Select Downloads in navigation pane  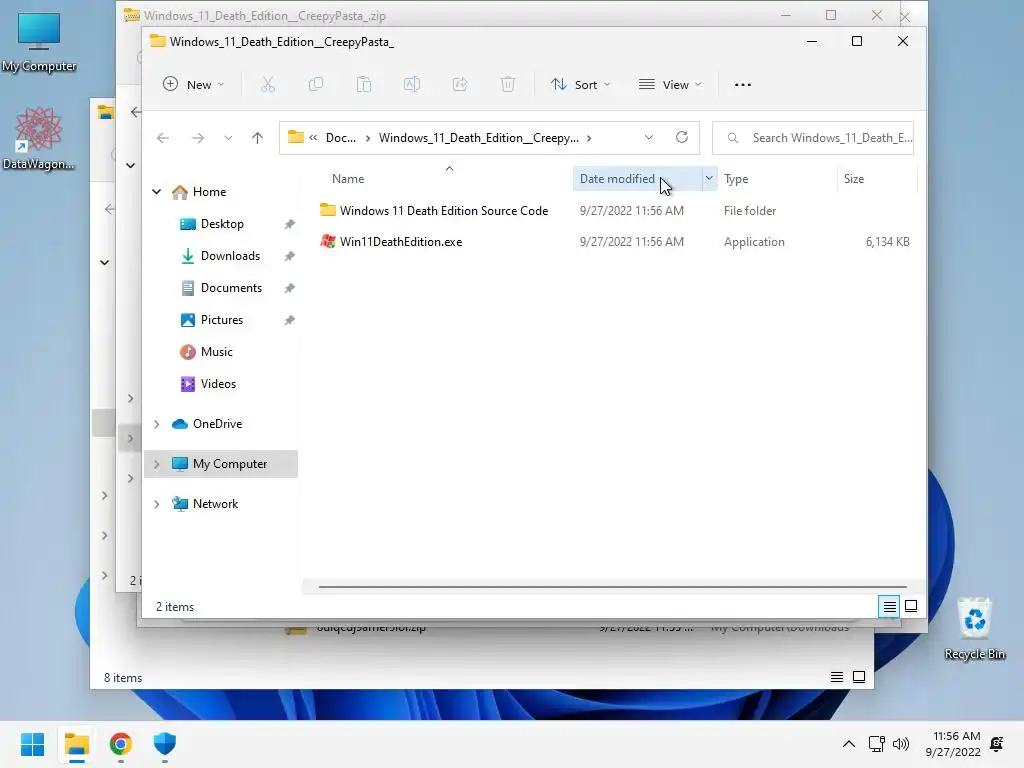click(230, 256)
